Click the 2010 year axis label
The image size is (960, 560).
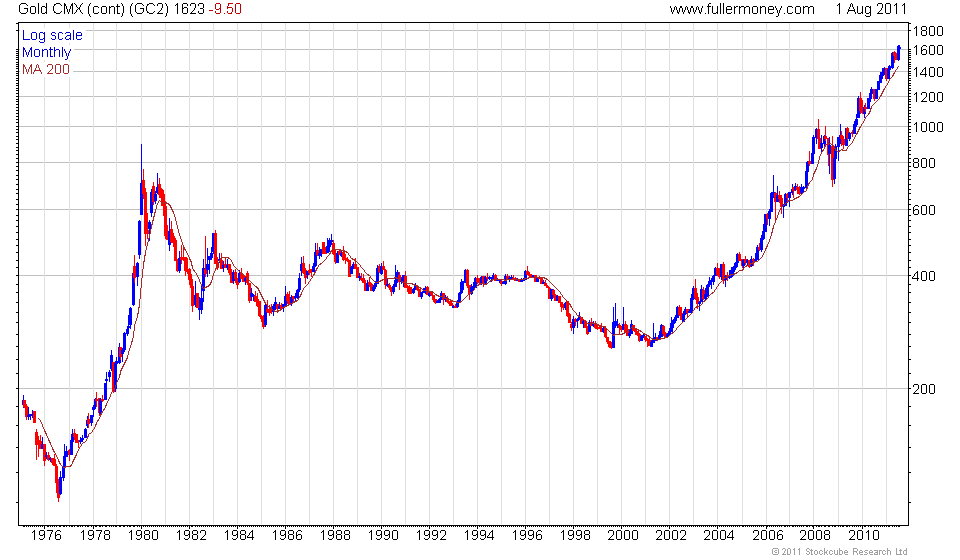click(863, 535)
